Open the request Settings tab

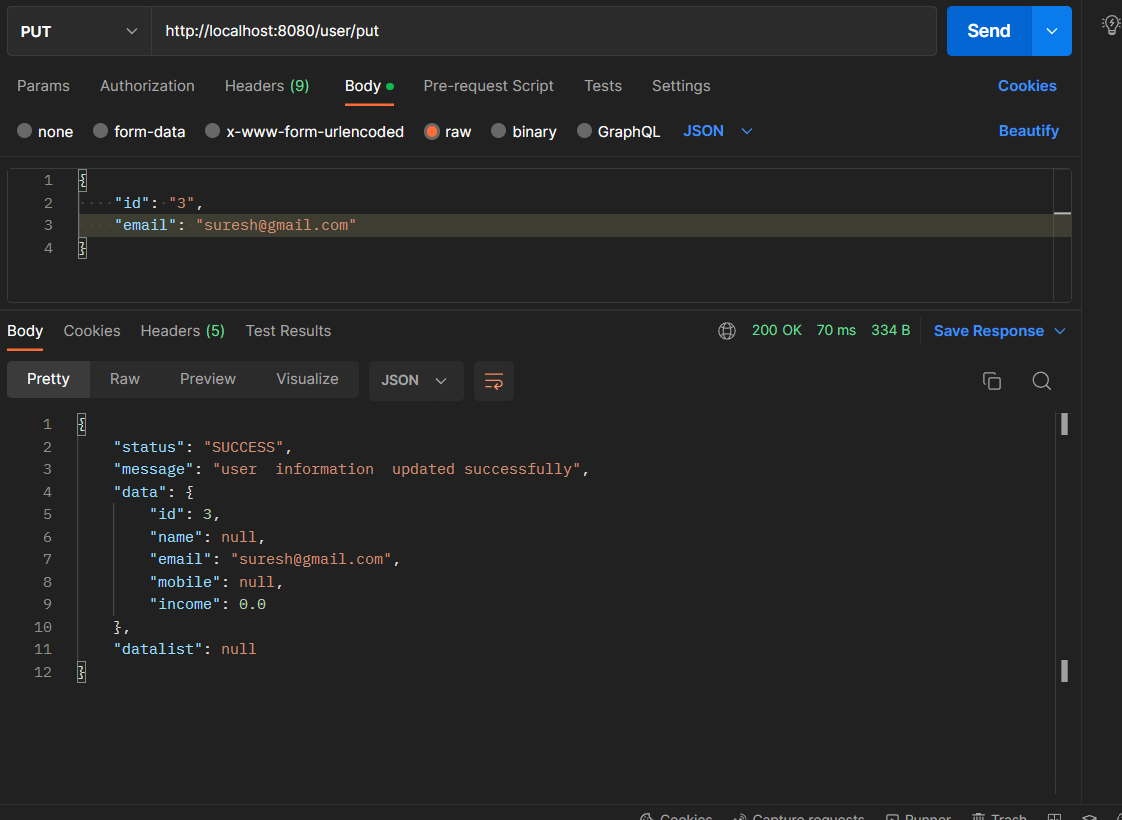click(x=681, y=86)
